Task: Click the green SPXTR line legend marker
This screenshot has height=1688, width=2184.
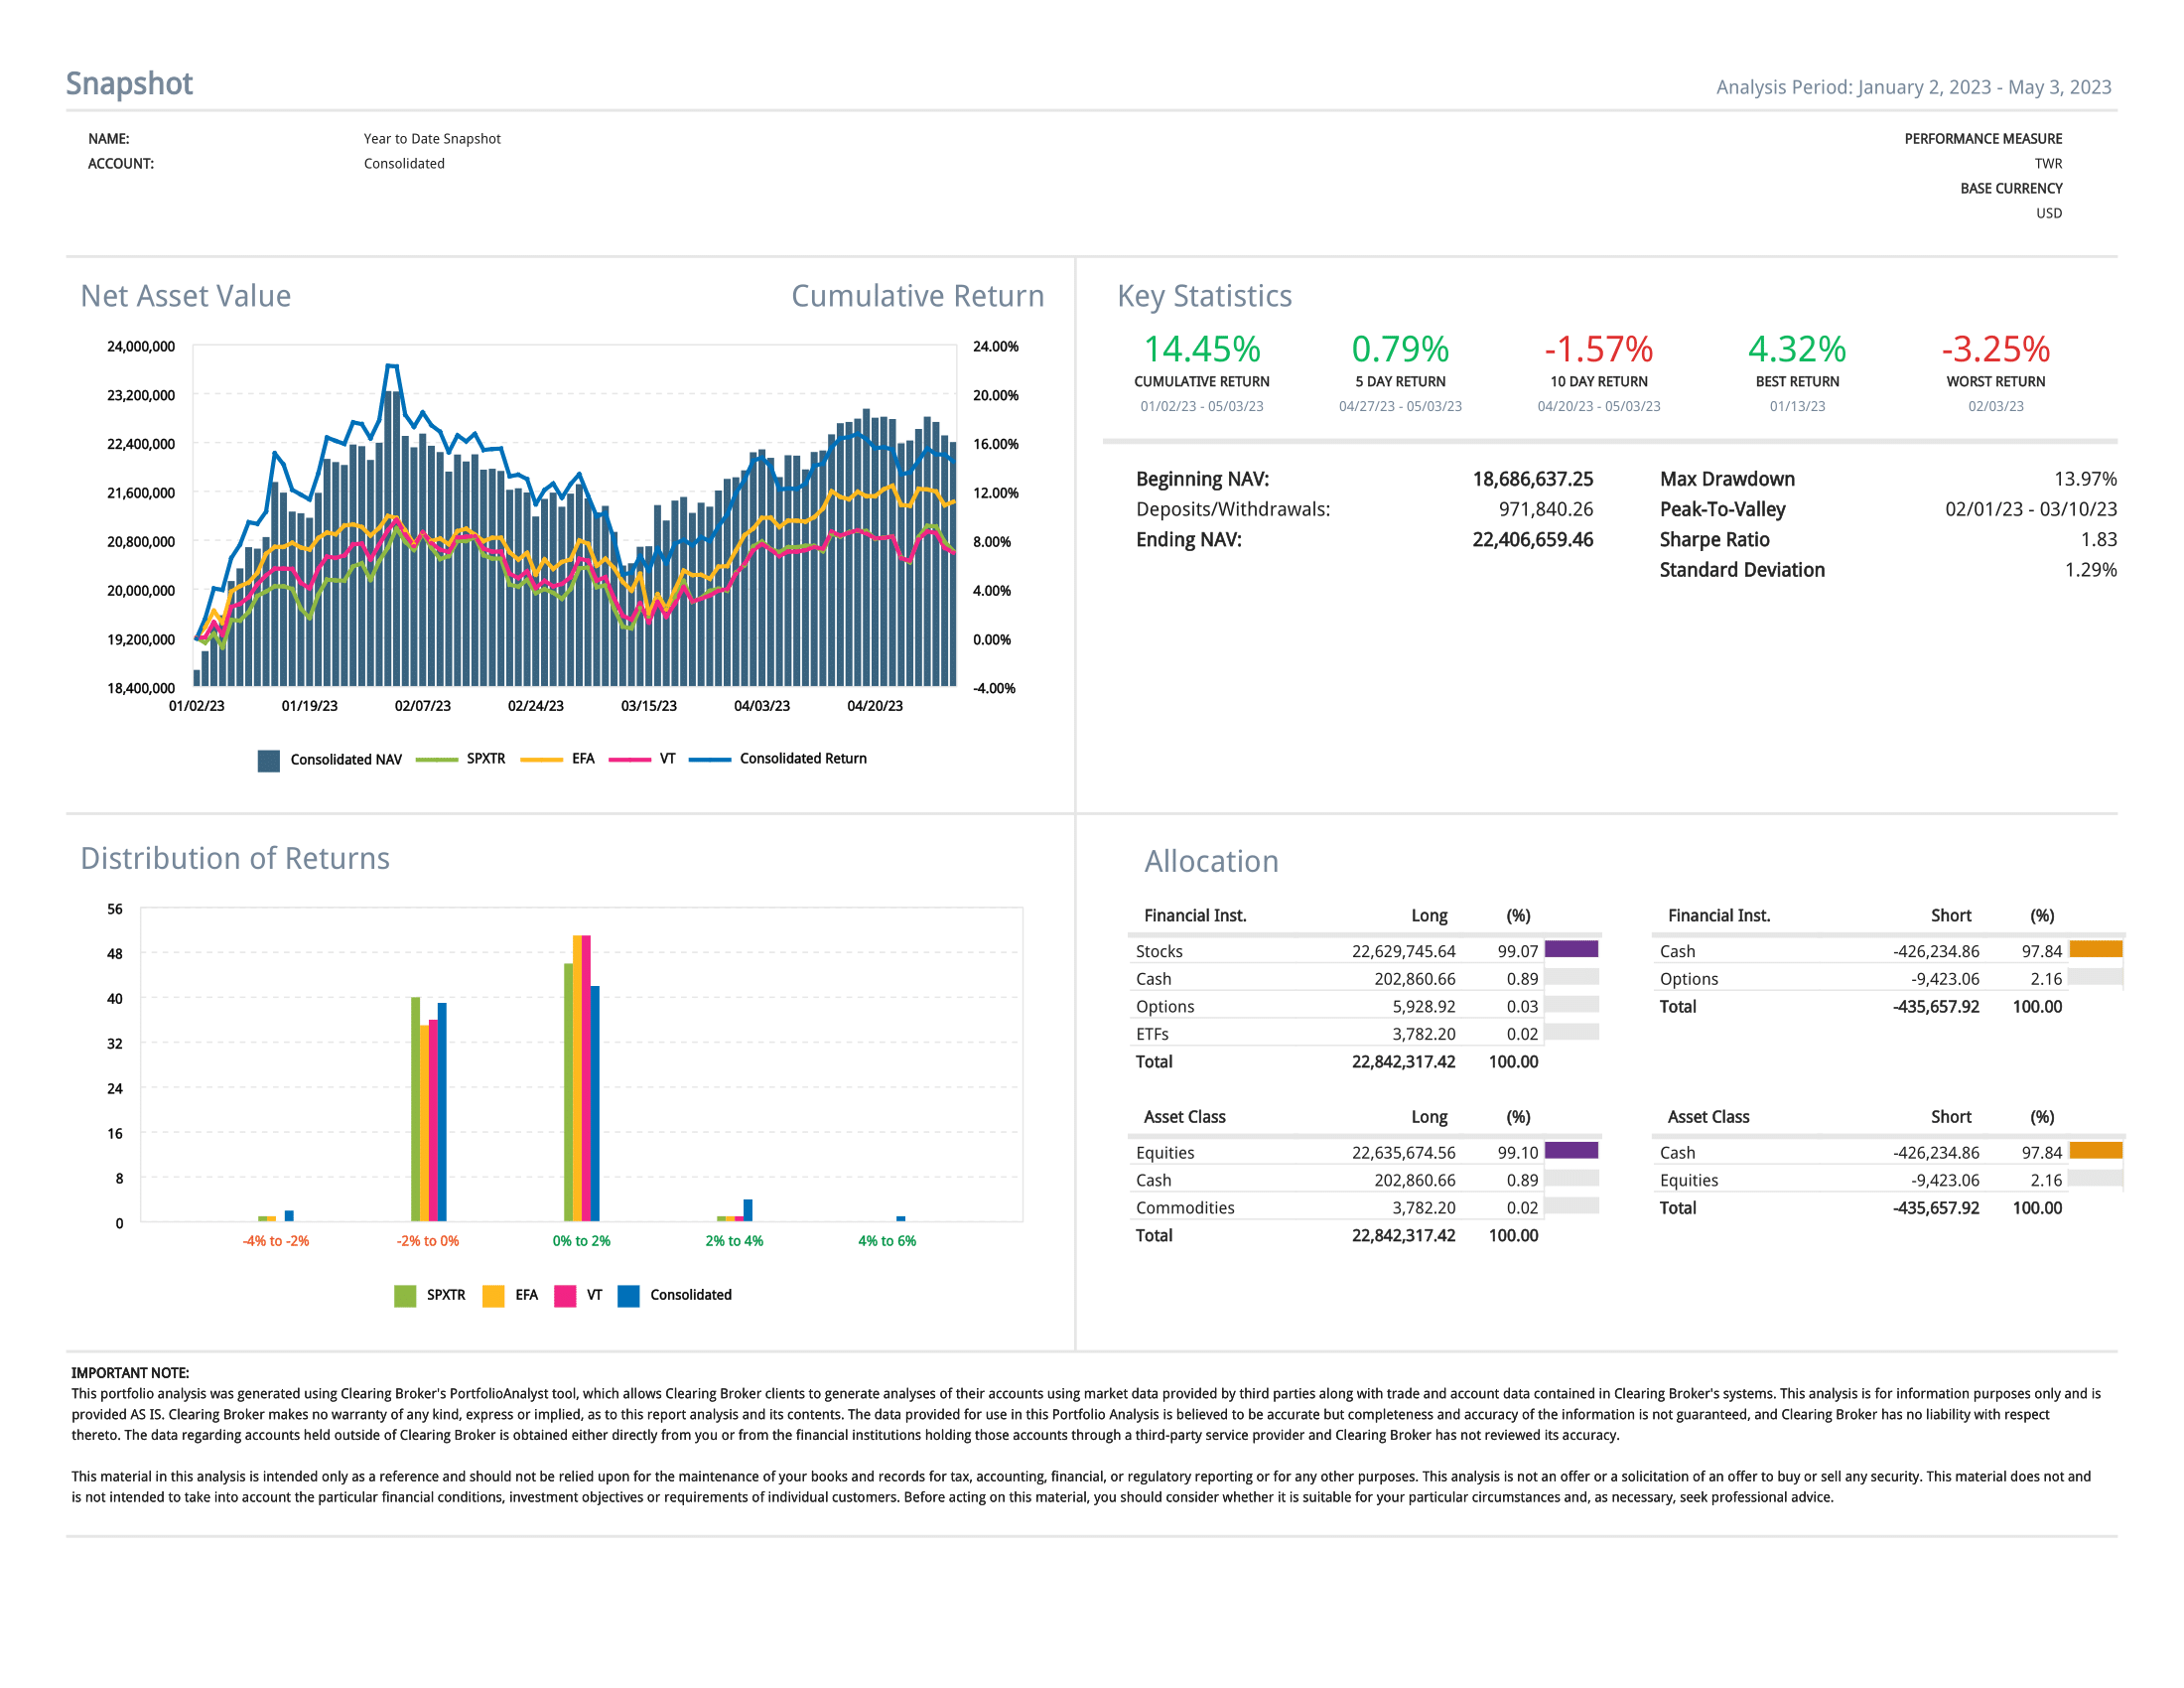Action: [x=436, y=760]
